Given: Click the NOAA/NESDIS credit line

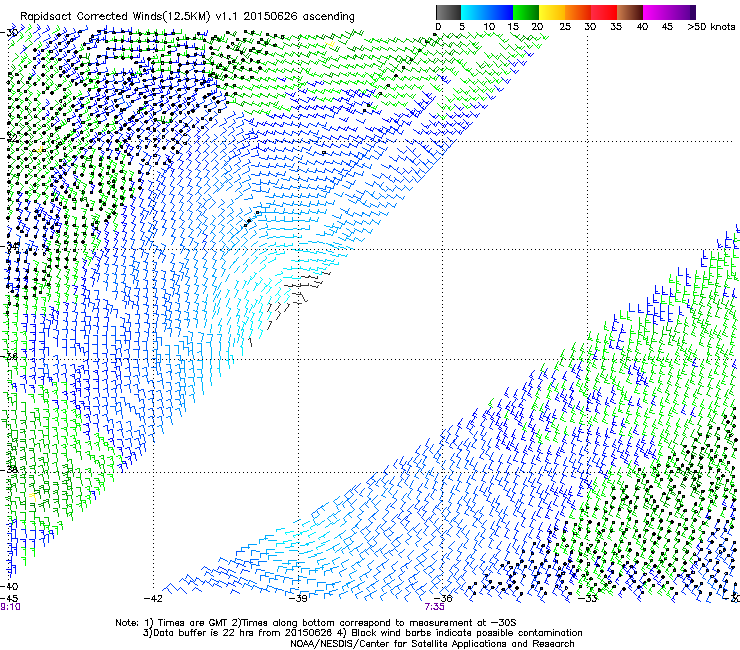Looking at the screenshot, I should tap(432, 644).
